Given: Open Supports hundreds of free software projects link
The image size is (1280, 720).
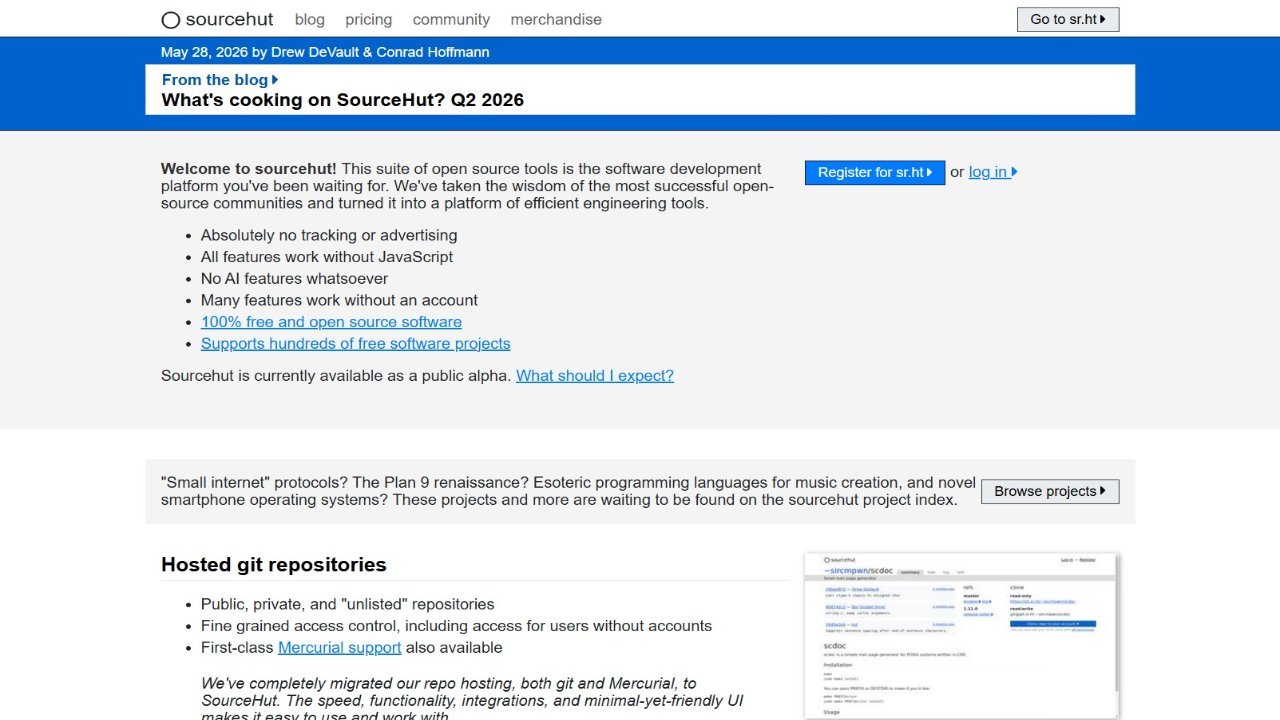Looking at the screenshot, I should pos(356,344).
